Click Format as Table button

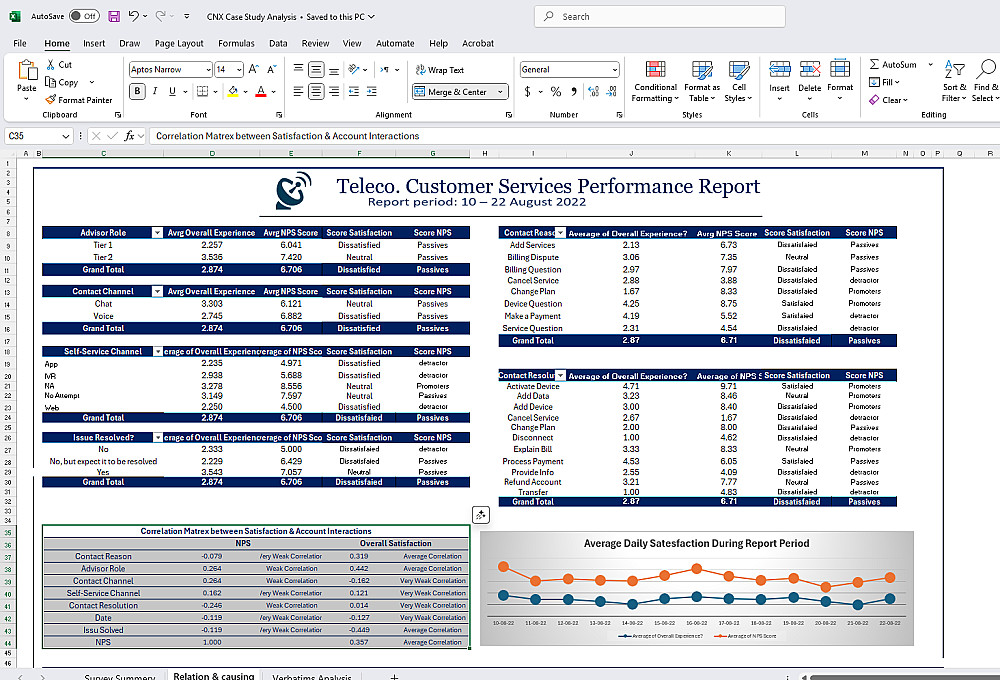702,82
